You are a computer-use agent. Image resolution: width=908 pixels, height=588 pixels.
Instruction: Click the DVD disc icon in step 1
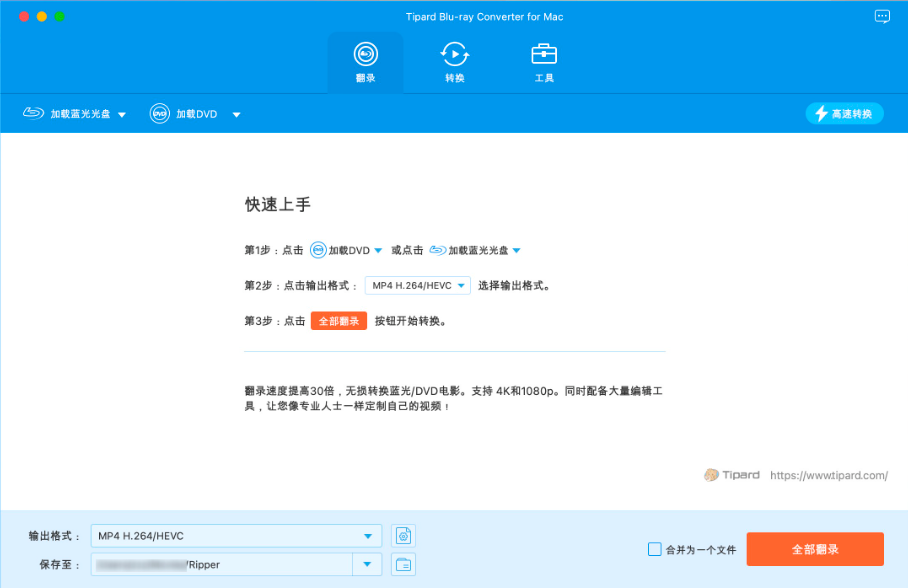click(x=318, y=250)
